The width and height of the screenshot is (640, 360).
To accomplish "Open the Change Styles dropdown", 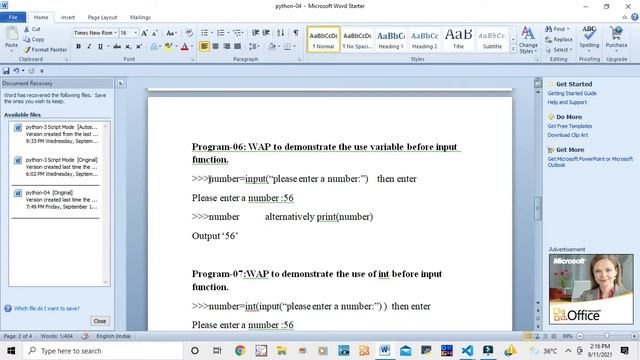I will (528, 40).
